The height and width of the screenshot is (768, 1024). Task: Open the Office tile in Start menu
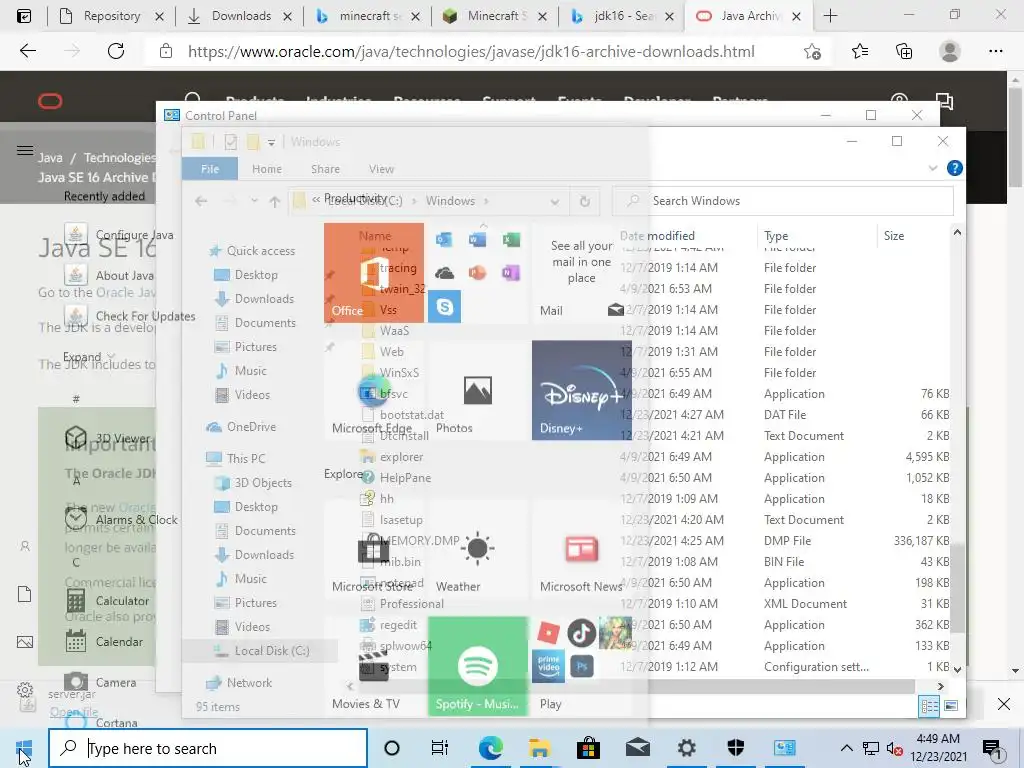(374, 273)
